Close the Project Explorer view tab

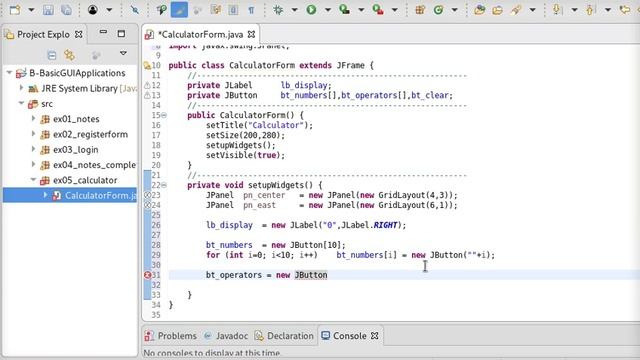(79, 35)
